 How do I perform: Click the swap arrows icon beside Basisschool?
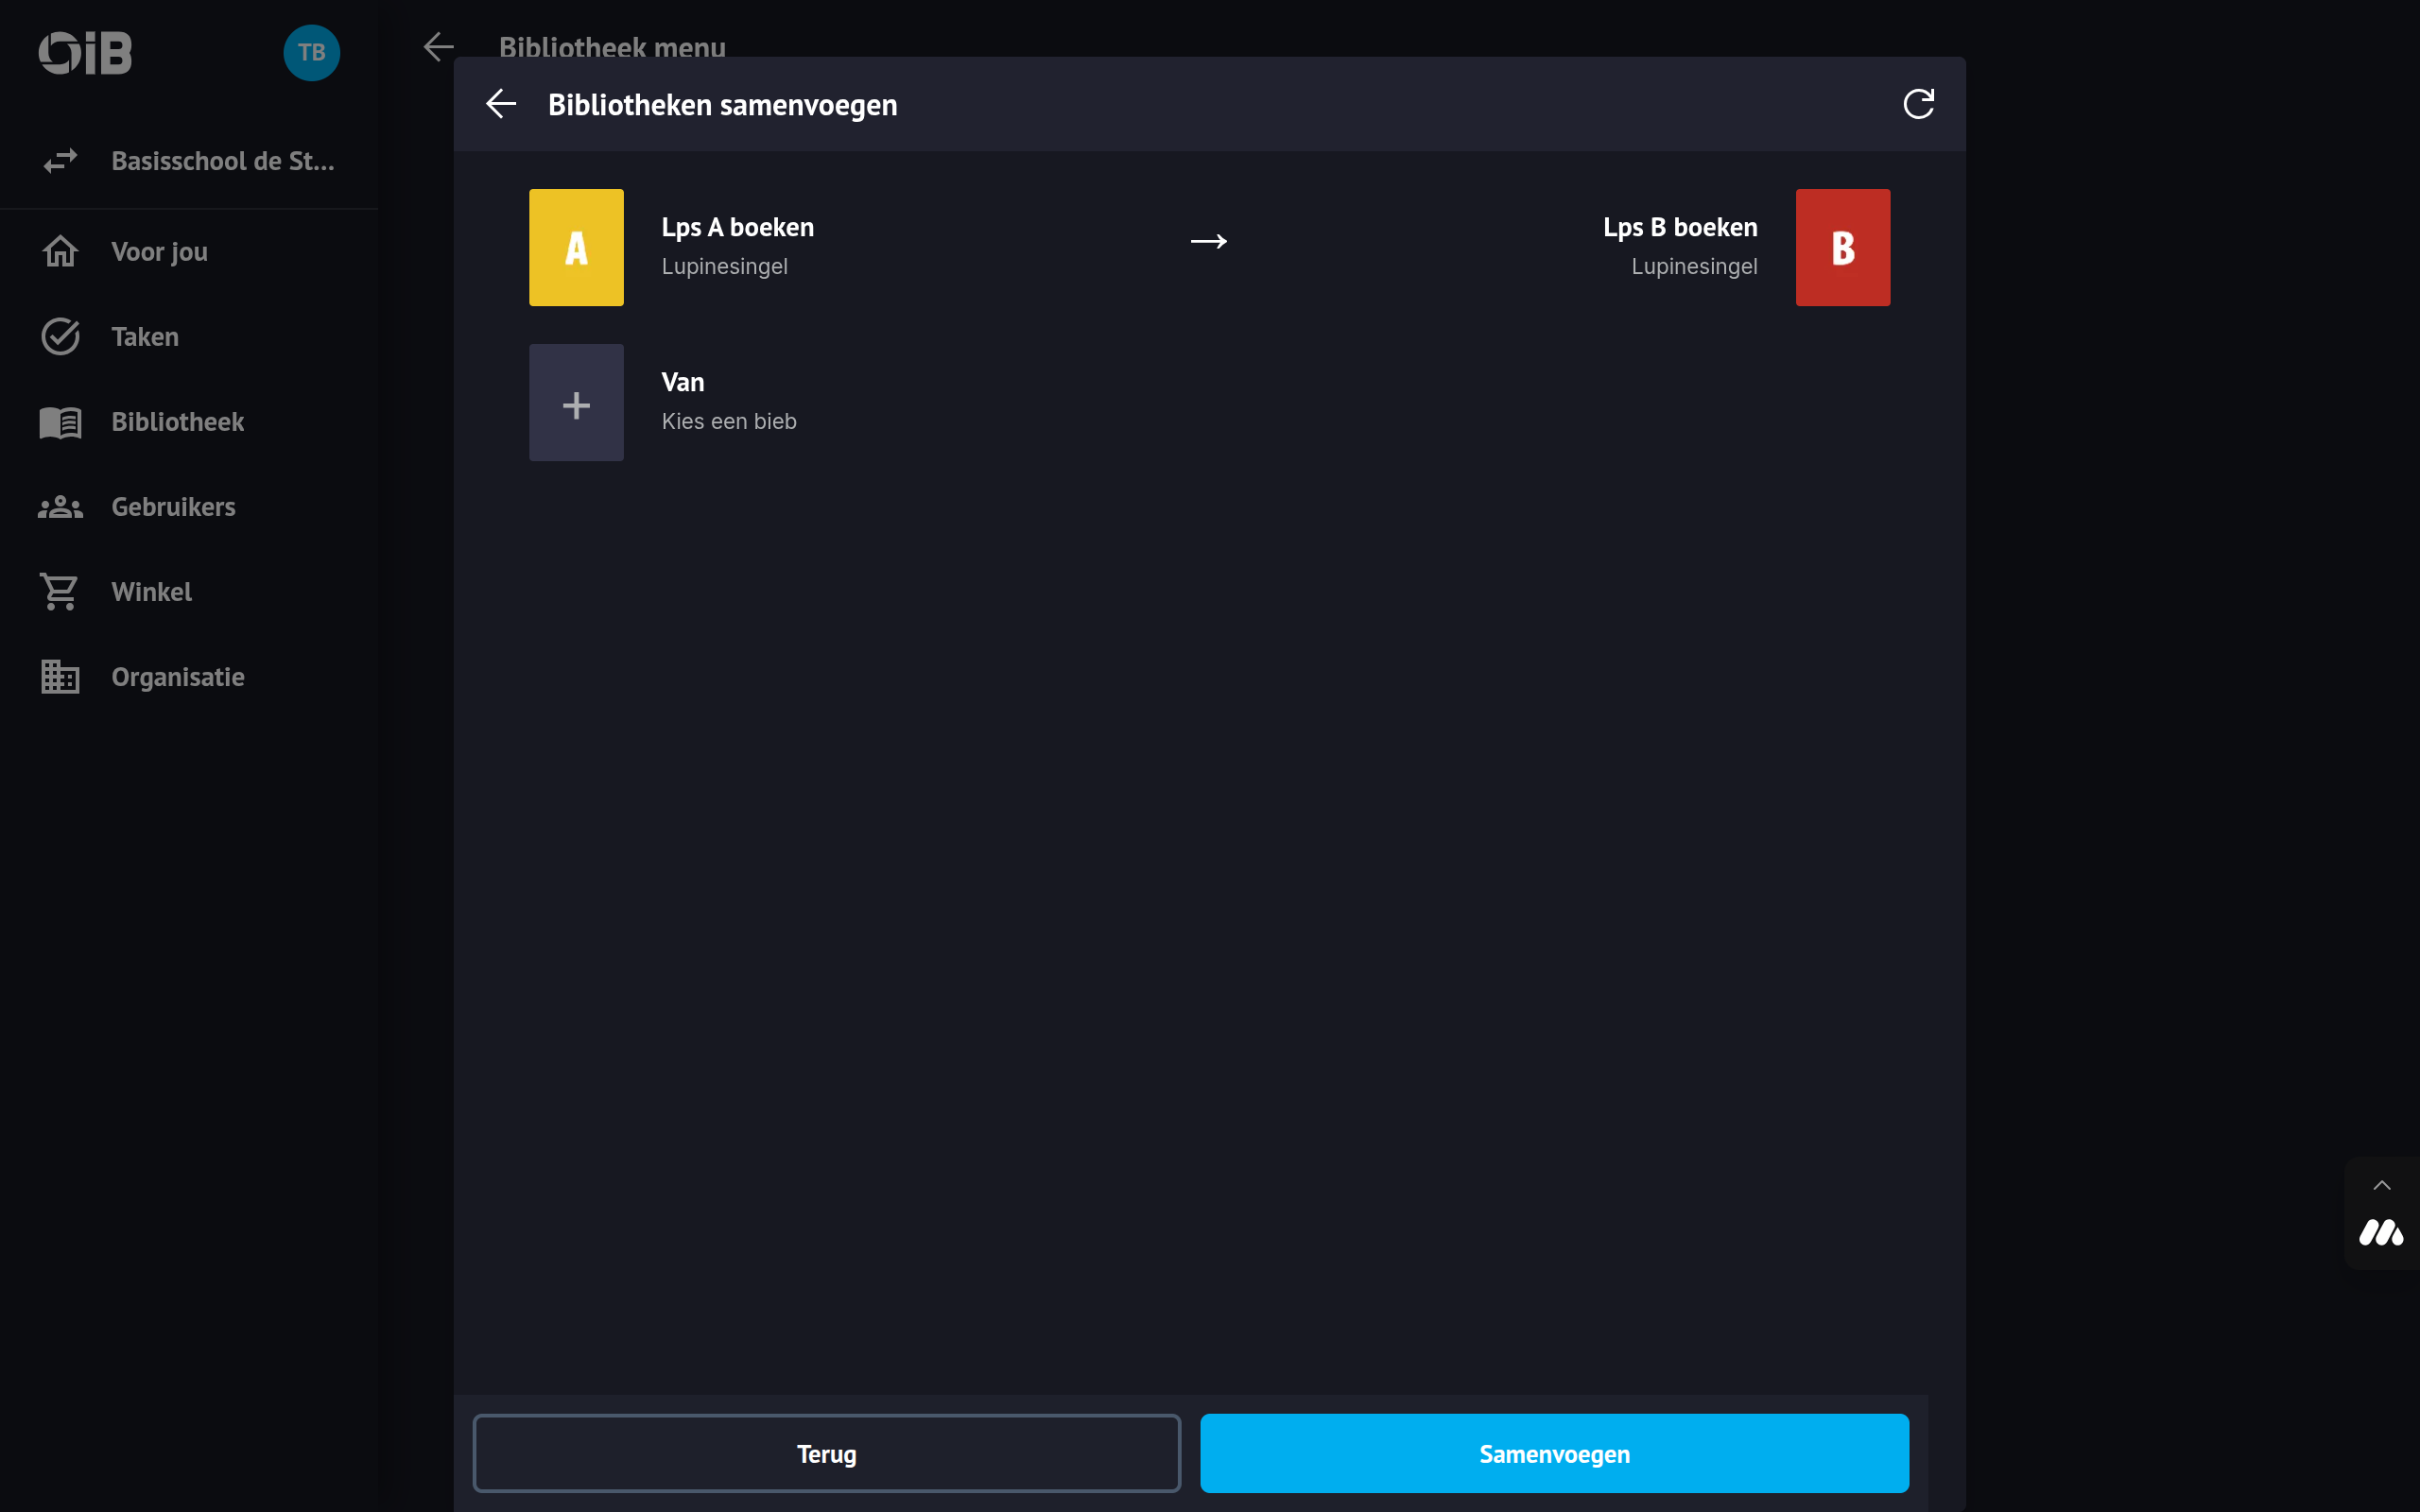(60, 161)
